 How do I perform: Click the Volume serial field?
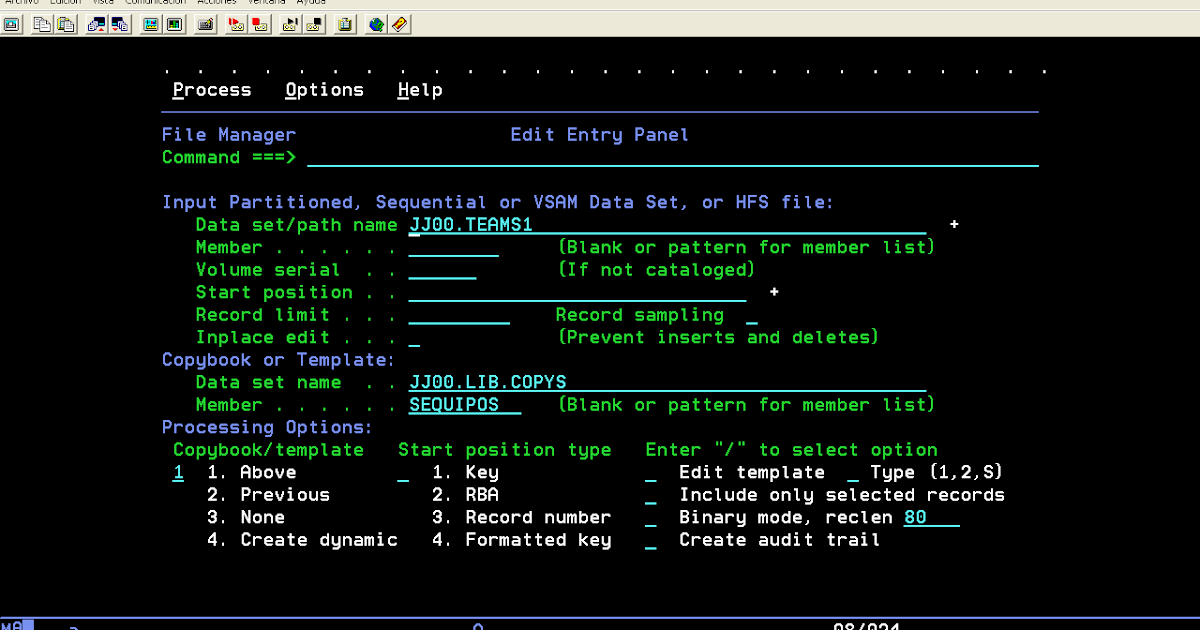442,270
